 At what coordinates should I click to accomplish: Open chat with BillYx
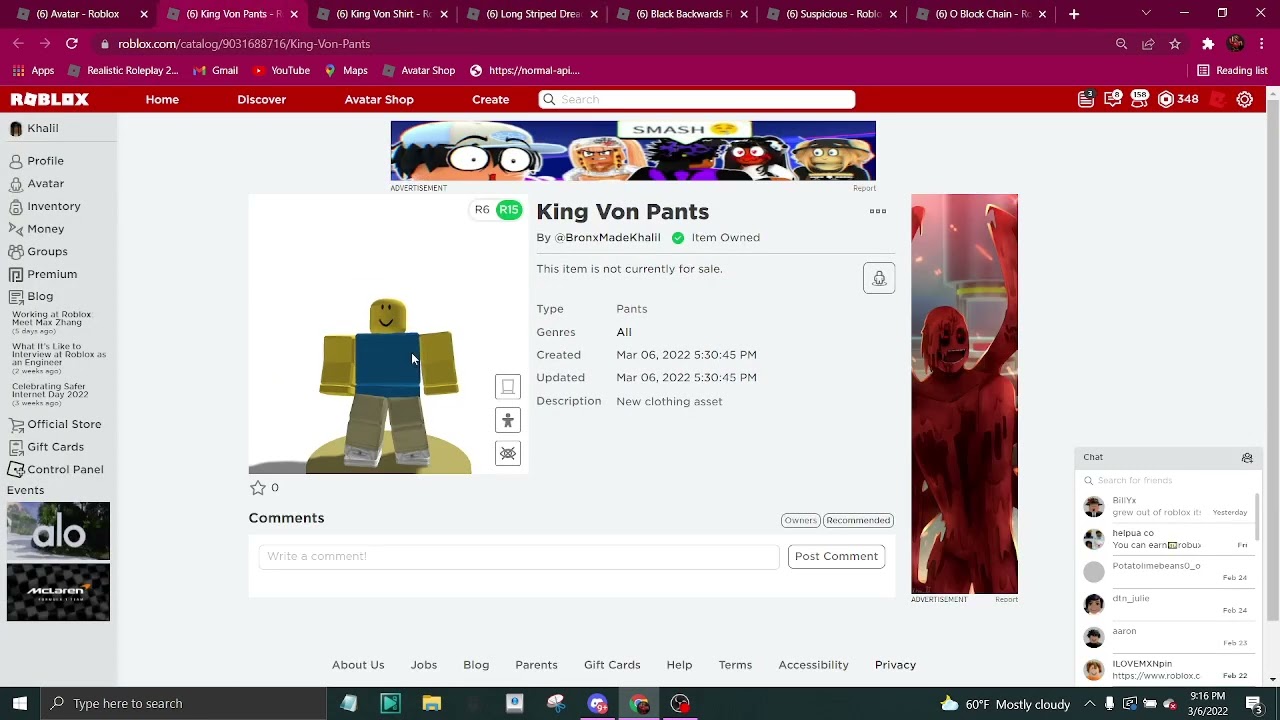point(1166,506)
